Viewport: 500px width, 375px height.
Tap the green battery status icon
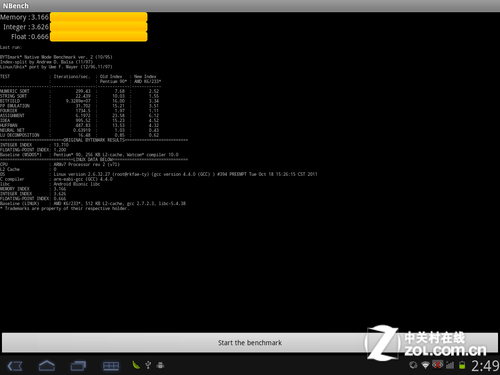pyautogui.click(x=462, y=365)
